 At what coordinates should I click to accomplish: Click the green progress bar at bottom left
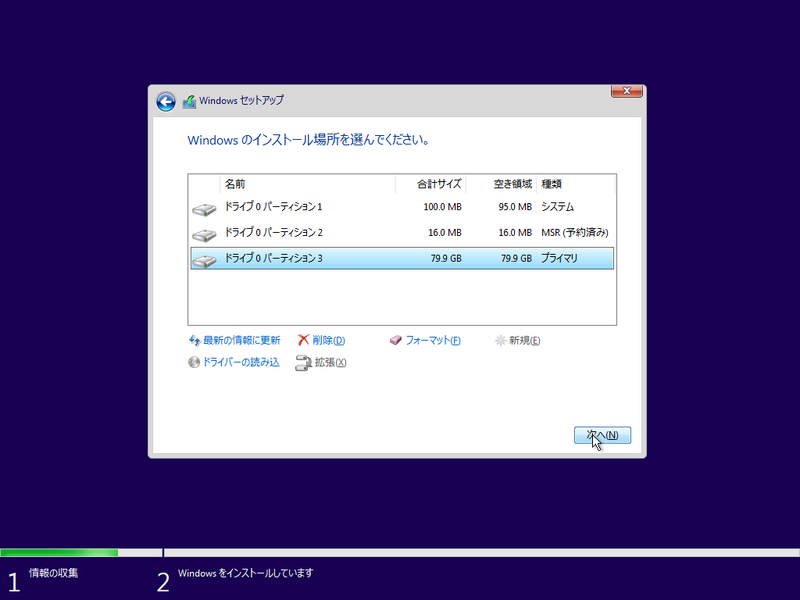coord(60,551)
